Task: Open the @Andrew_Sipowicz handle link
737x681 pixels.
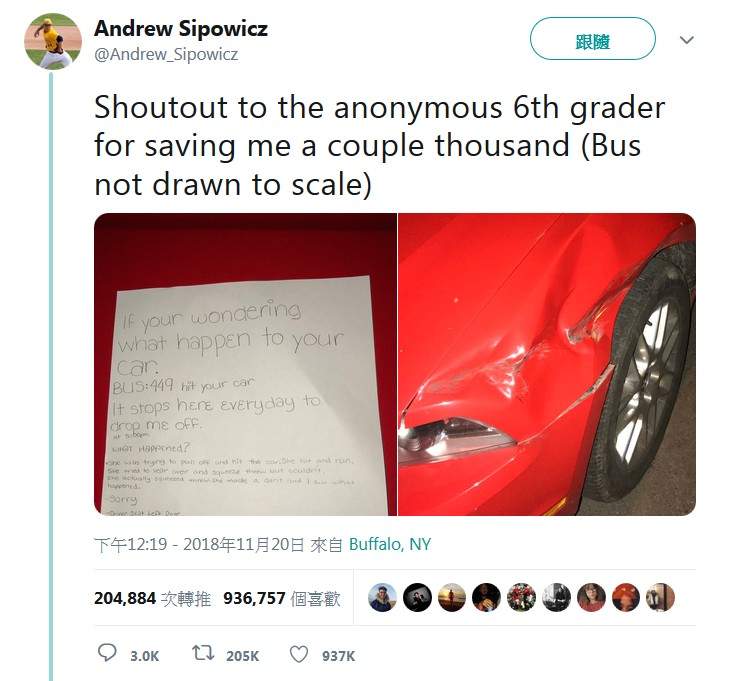Action: [166, 55]
